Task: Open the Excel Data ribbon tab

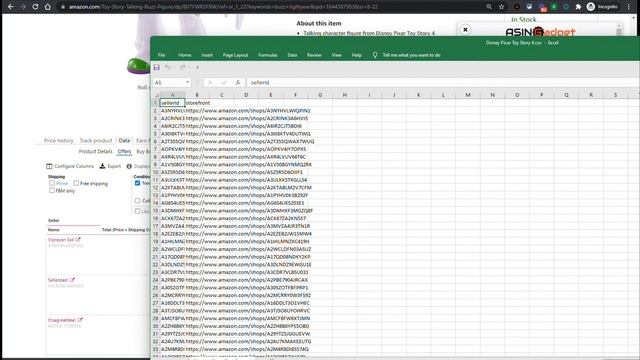Action: click(x=292, y=55)
